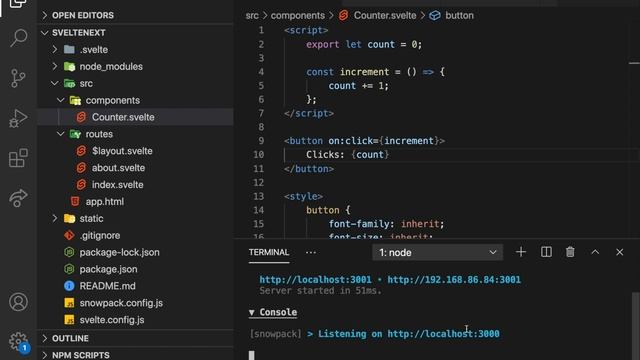Click the static folder icon
This screenshot has height=360, width=640.
69,219
